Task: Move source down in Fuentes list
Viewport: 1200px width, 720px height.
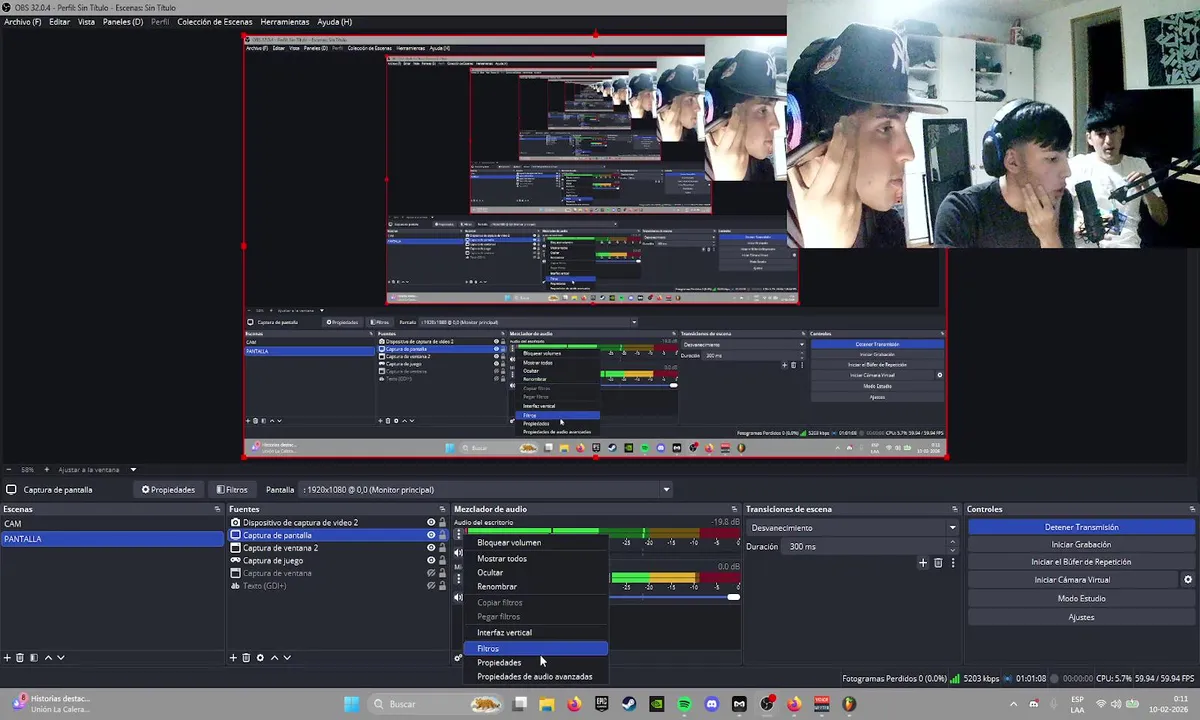Action: [287, 658]
